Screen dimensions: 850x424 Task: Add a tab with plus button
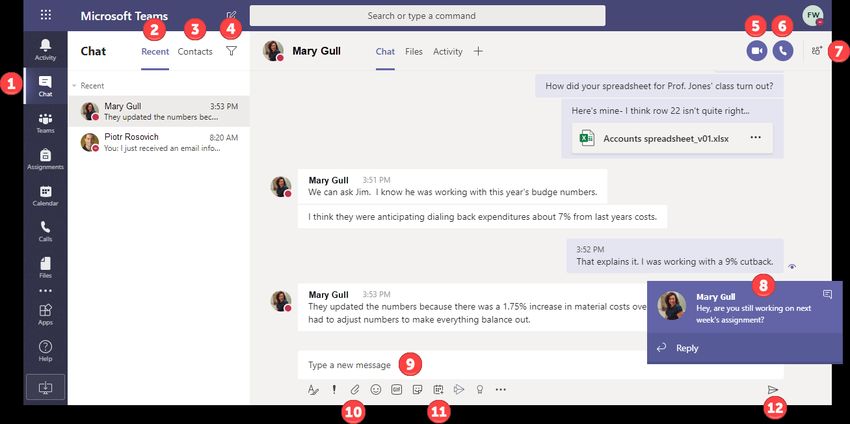478,51
